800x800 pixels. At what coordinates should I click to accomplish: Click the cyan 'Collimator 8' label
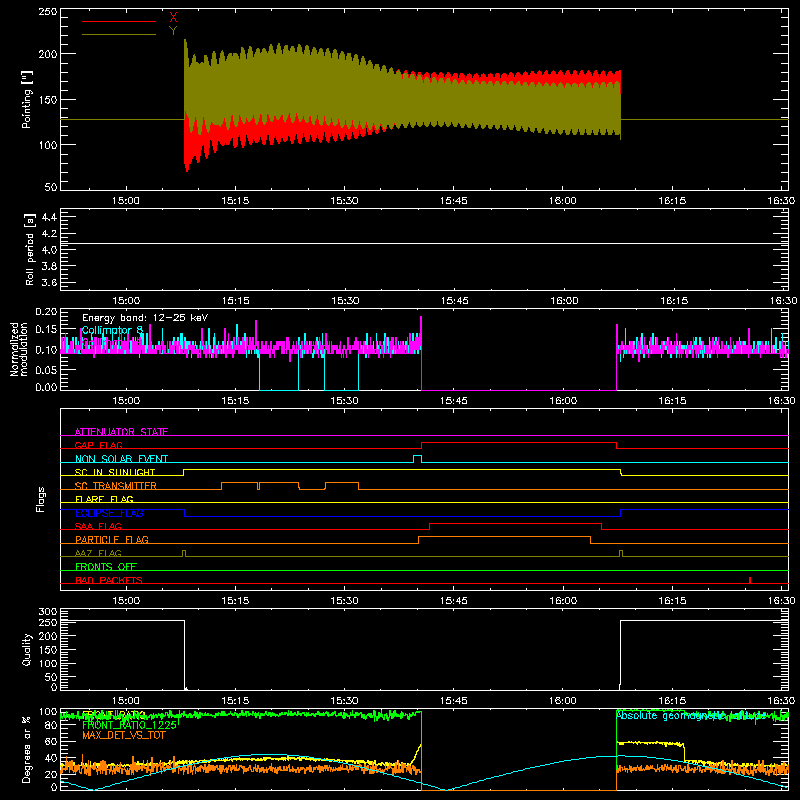[x=112, y=330]
